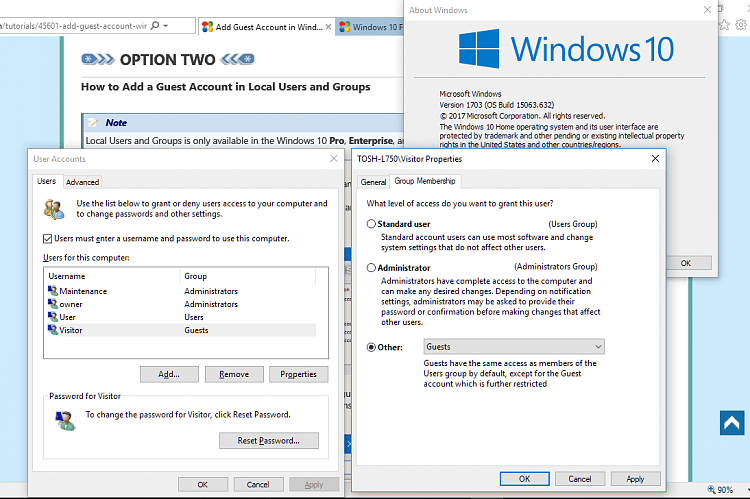The height and width of the screenshot is (499, 750).
Task: Close the Visitor Properties dialog
Action: click(x=655, y=158)
